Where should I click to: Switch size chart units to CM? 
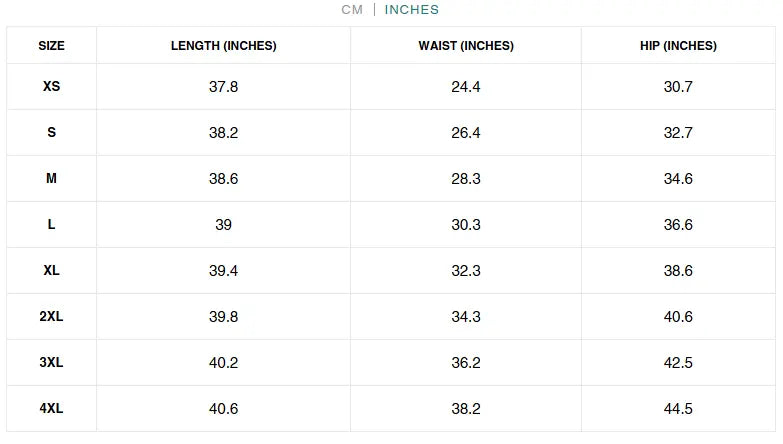352,10
